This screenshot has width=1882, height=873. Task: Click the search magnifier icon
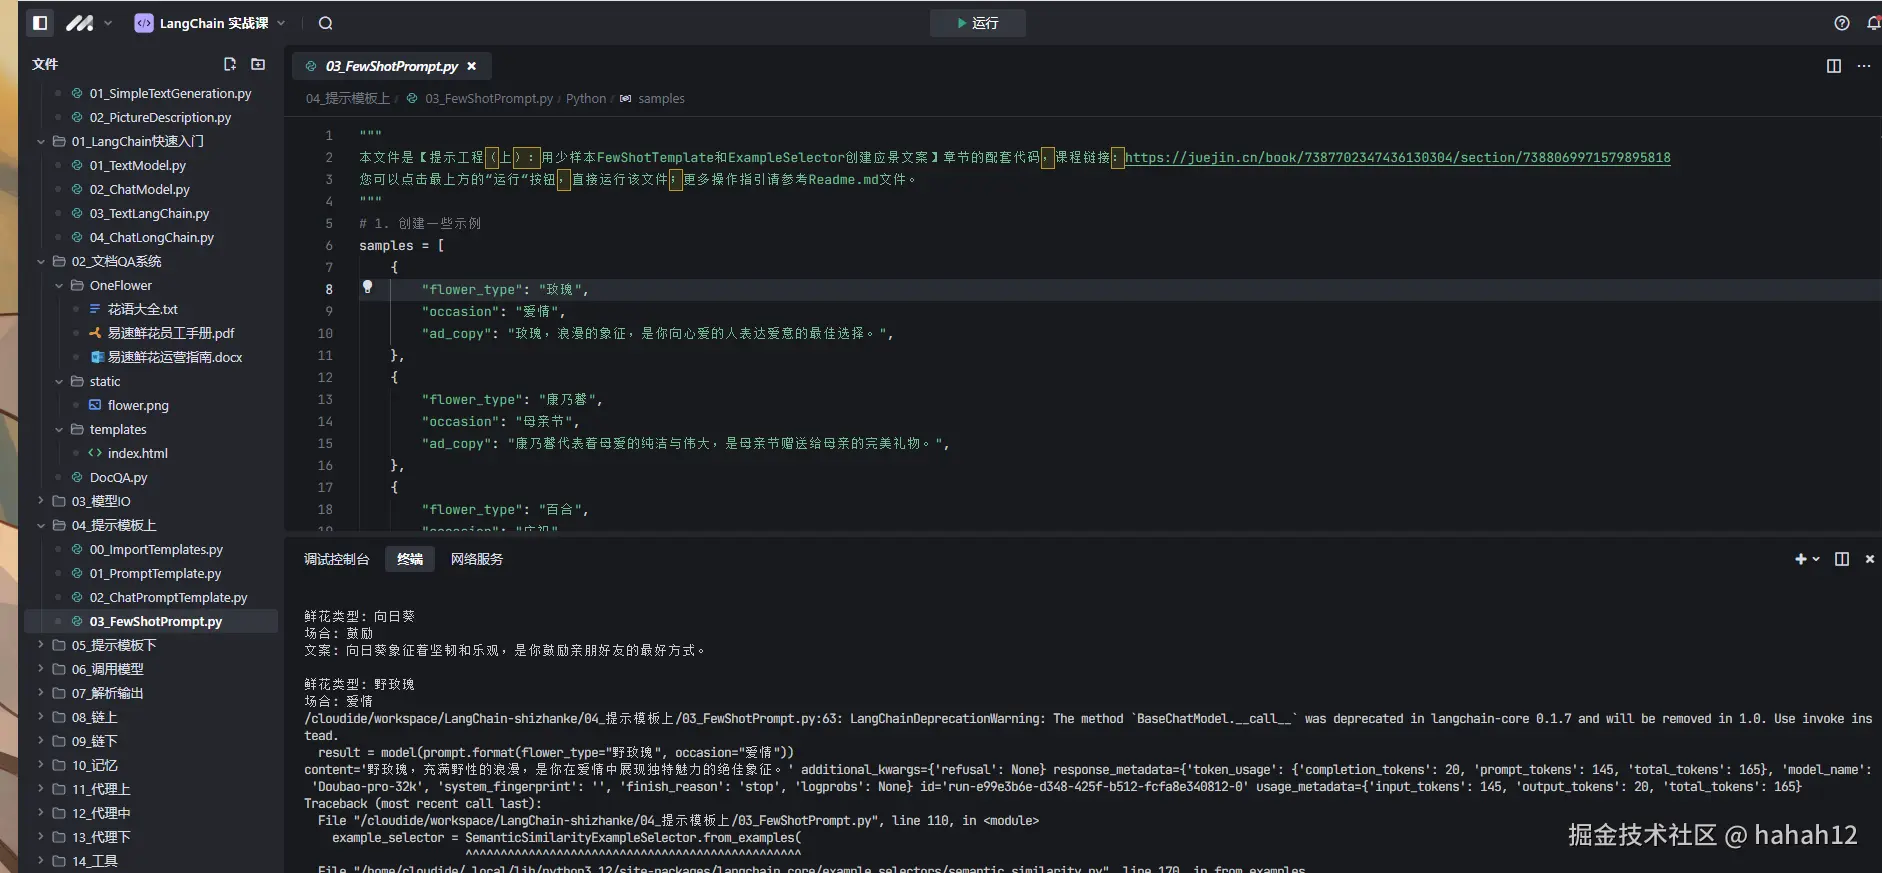tap(325, 23)
